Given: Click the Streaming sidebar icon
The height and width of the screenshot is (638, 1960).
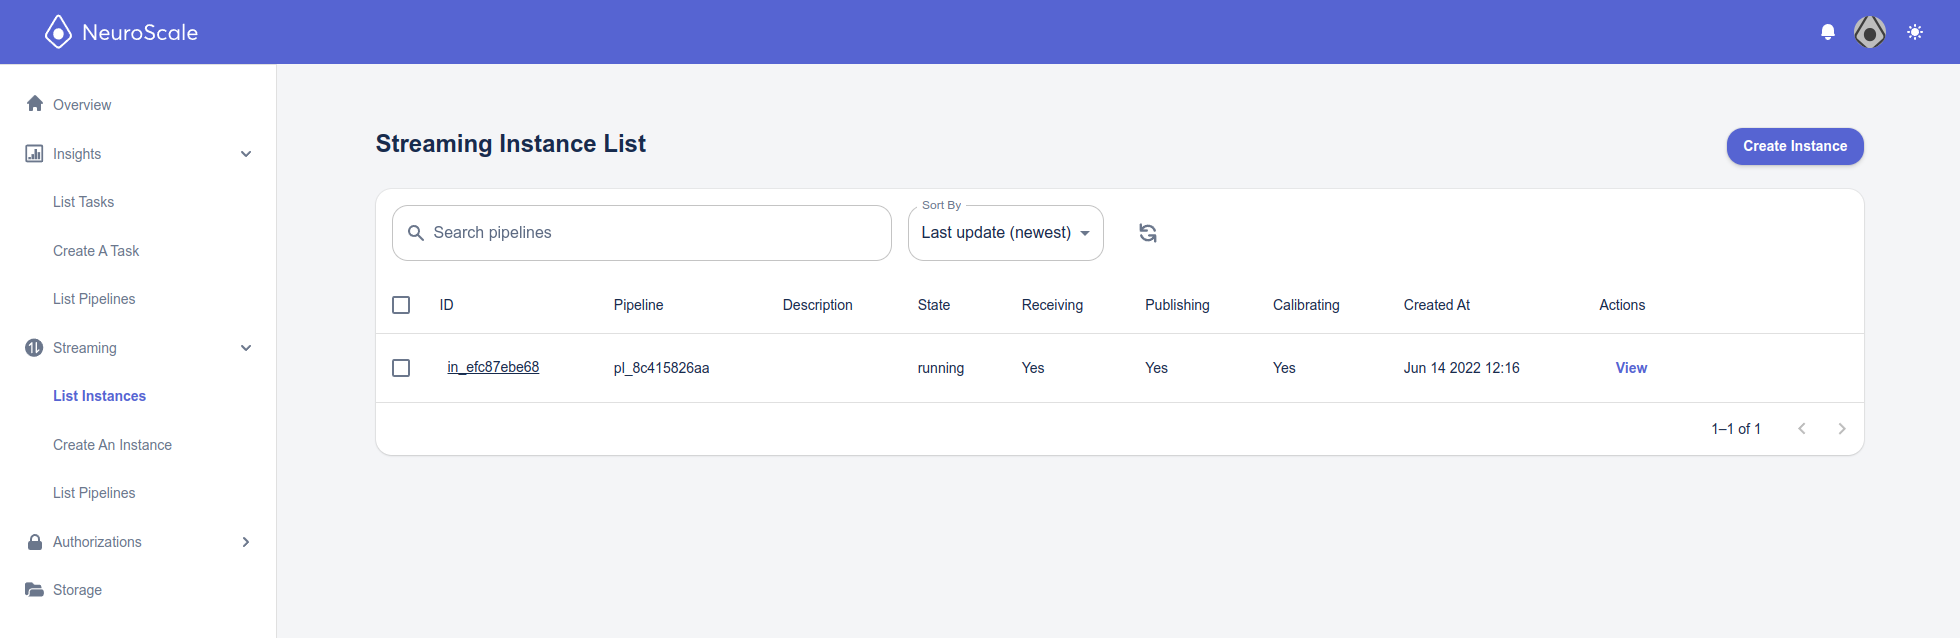Looking at the screenshot, I should pos(34,347).
